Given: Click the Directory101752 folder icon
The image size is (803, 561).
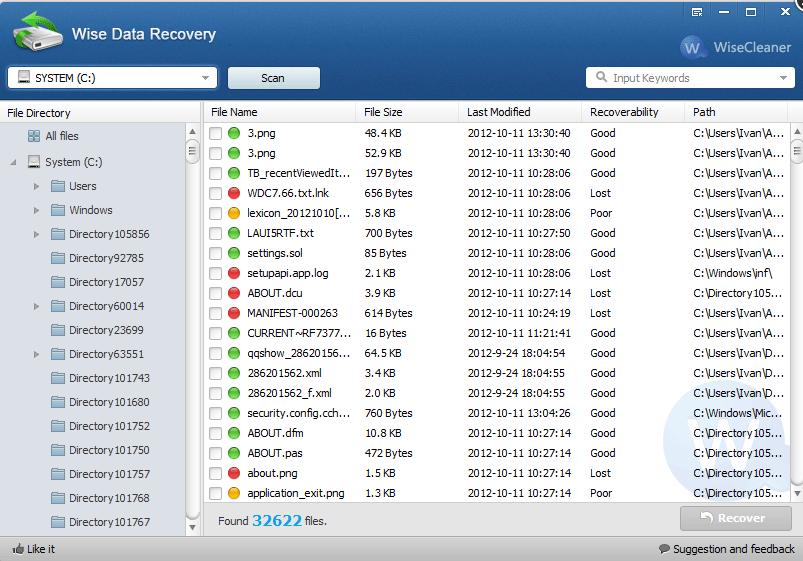Looking at the screenshot, I should pyautogui.click(x=58, y=426).
